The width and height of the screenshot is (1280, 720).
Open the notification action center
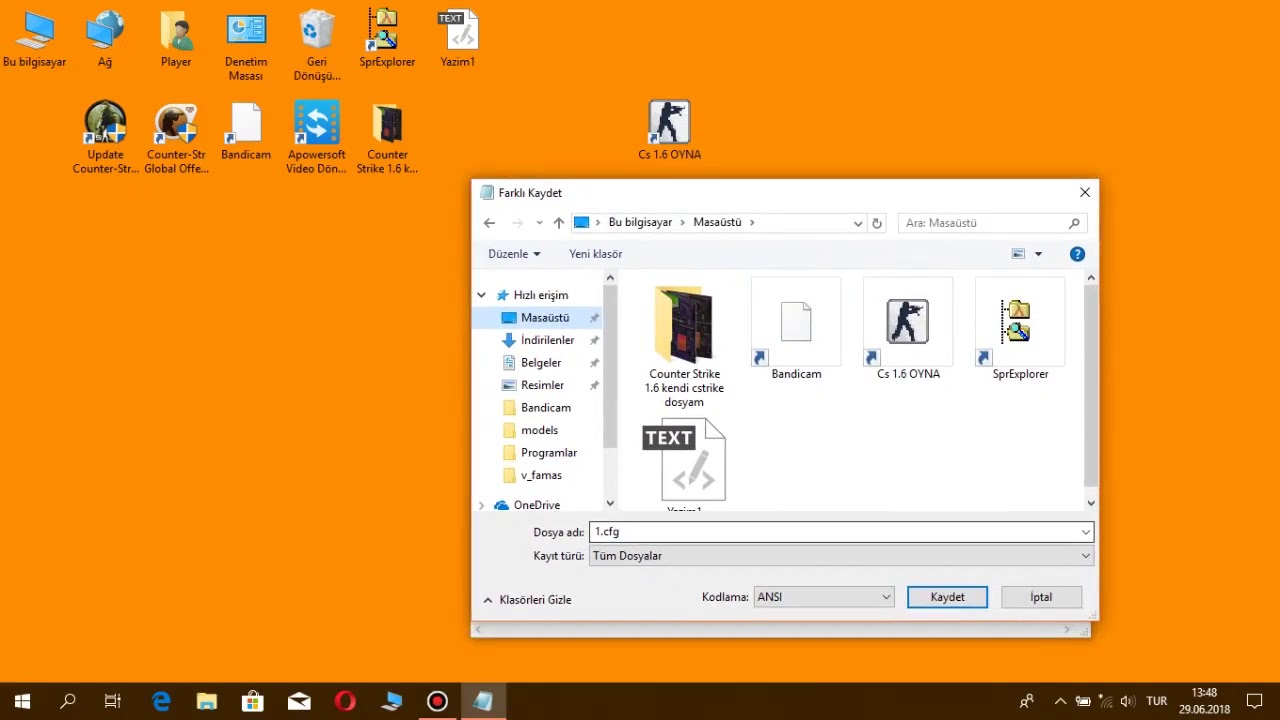point(1255,702)
